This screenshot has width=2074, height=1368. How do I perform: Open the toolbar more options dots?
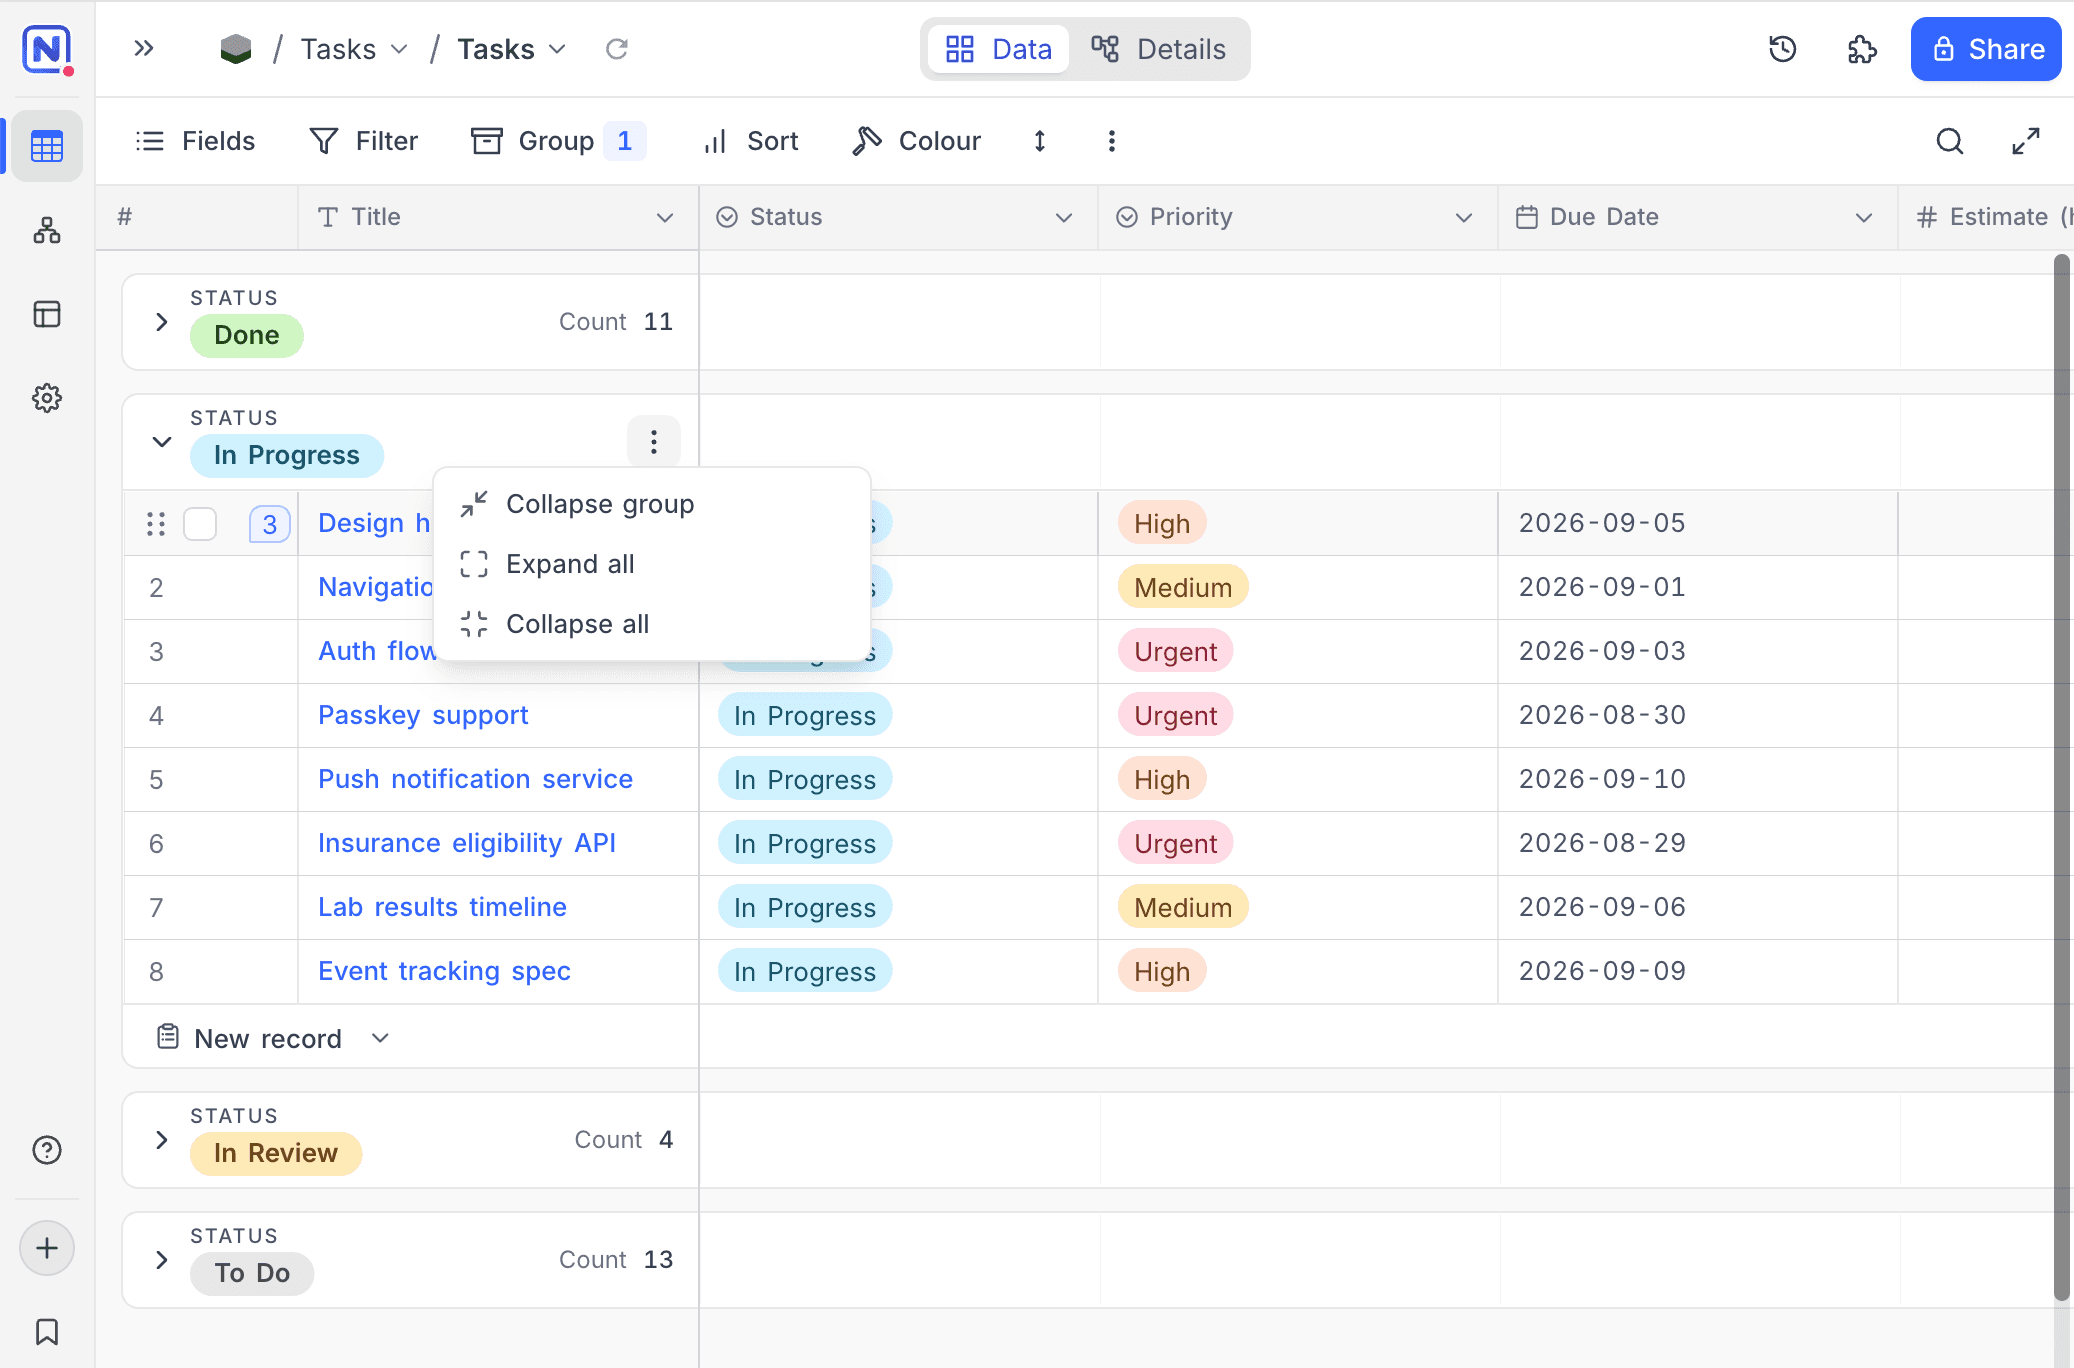tap(1112, 141)
